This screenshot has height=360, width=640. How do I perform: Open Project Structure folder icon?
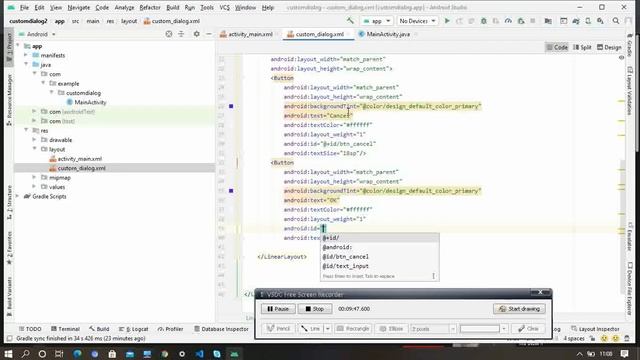pos(548,21)
